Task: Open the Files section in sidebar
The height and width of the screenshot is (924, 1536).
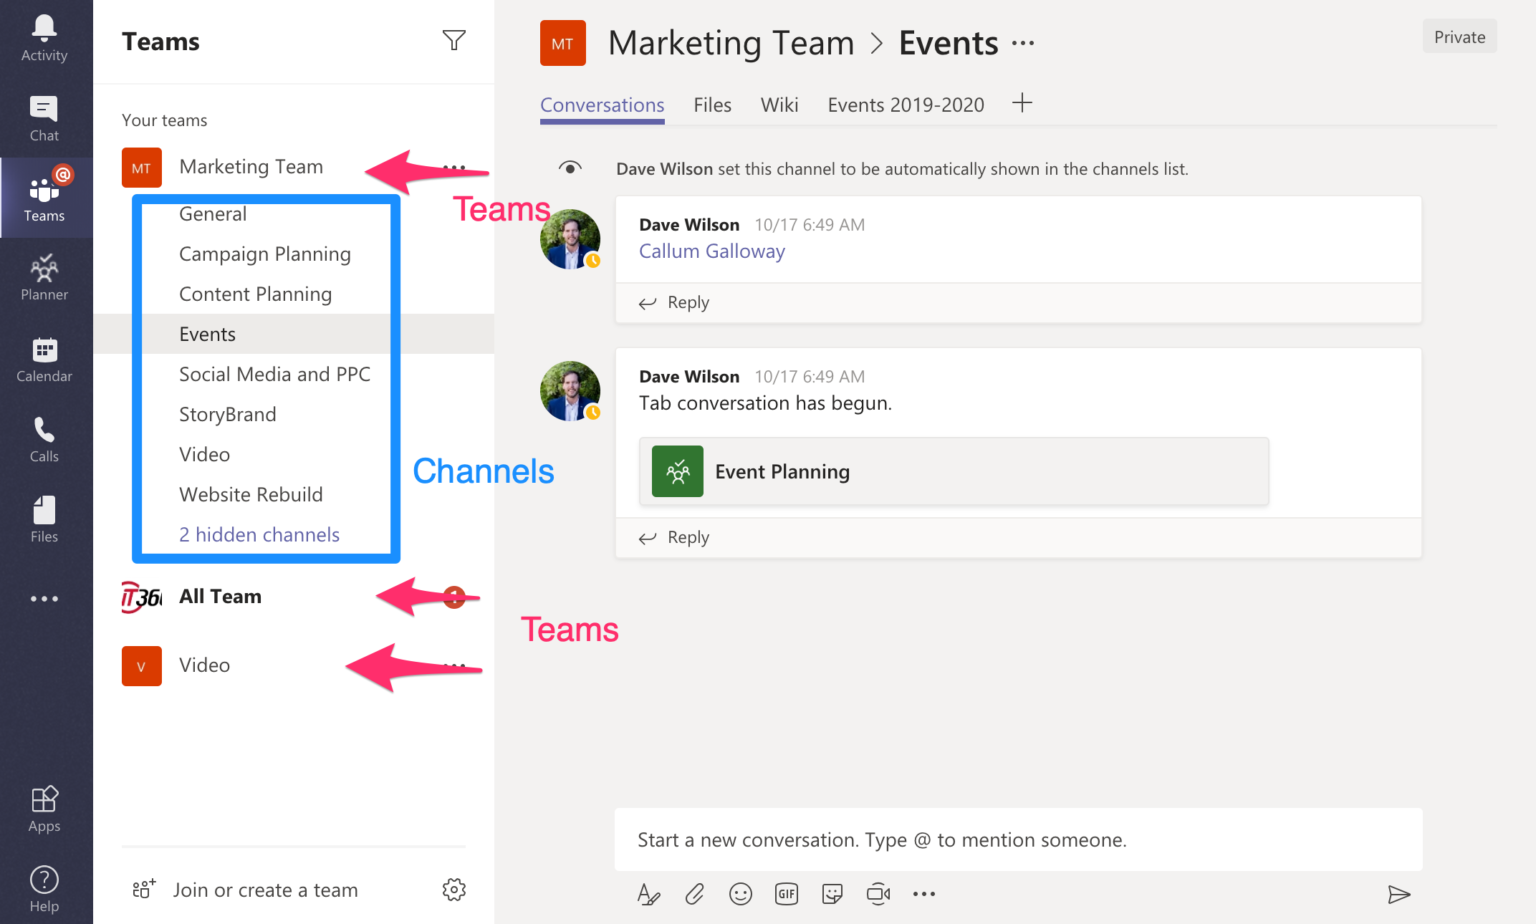Action: coord(45,519)
